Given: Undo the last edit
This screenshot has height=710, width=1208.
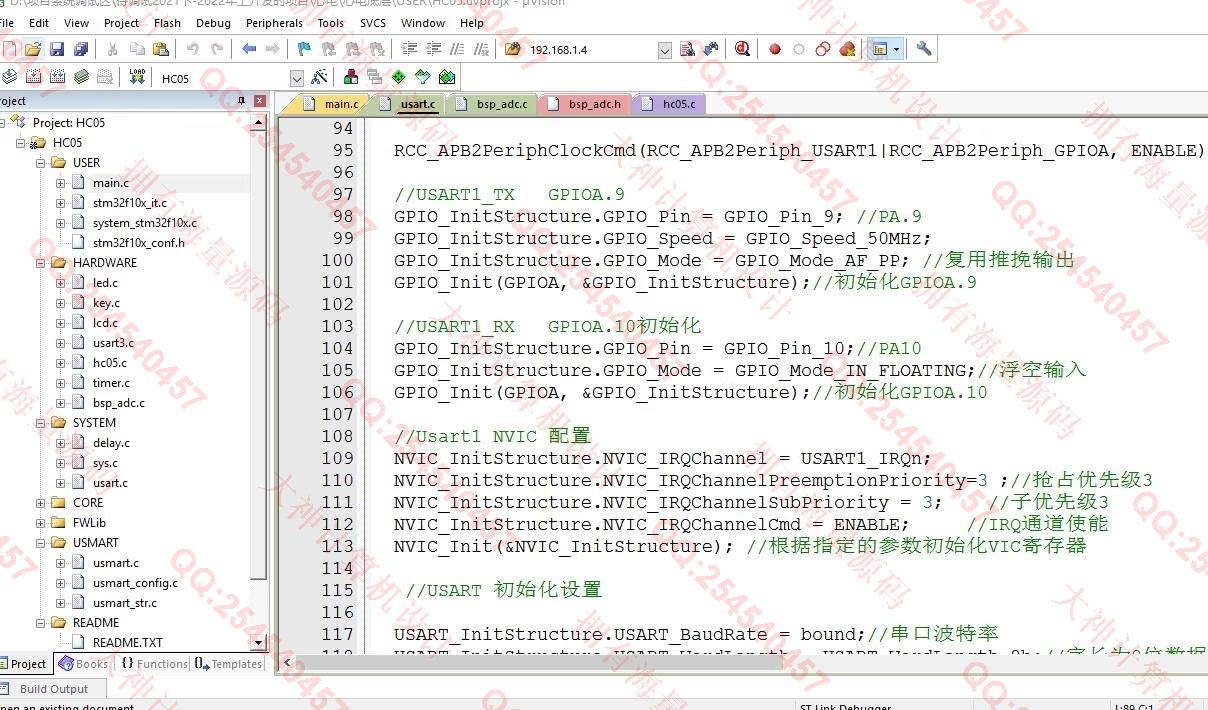Looking at the screenshot, I should tap(192, 49).
